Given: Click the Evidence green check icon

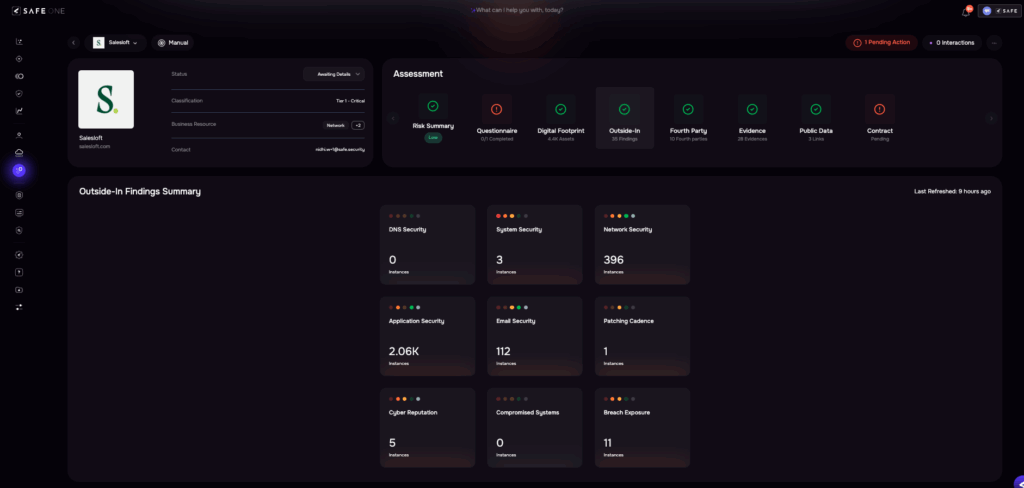Looking at the screenshot, I should [752, 109].
